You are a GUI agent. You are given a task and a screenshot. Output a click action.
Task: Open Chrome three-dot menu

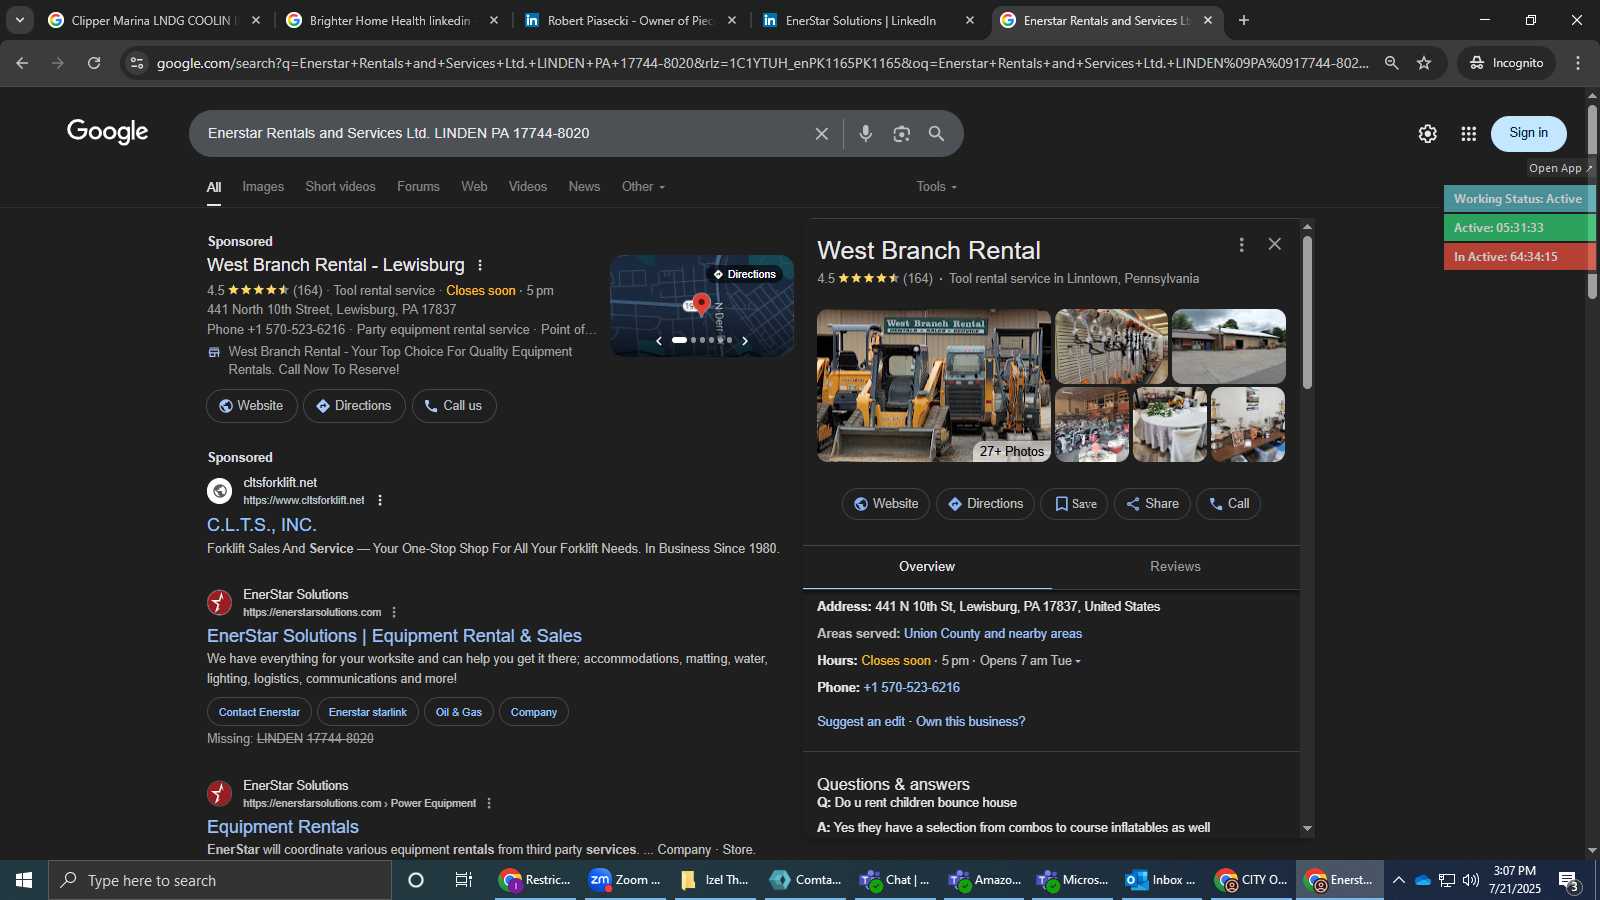click(x=1578, y=63)
